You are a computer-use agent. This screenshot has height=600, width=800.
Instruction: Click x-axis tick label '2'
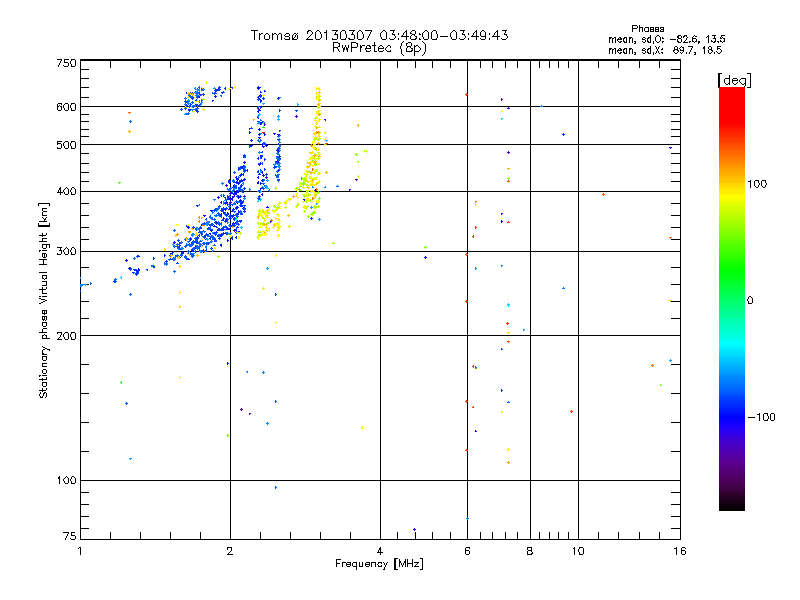point(230,551)
